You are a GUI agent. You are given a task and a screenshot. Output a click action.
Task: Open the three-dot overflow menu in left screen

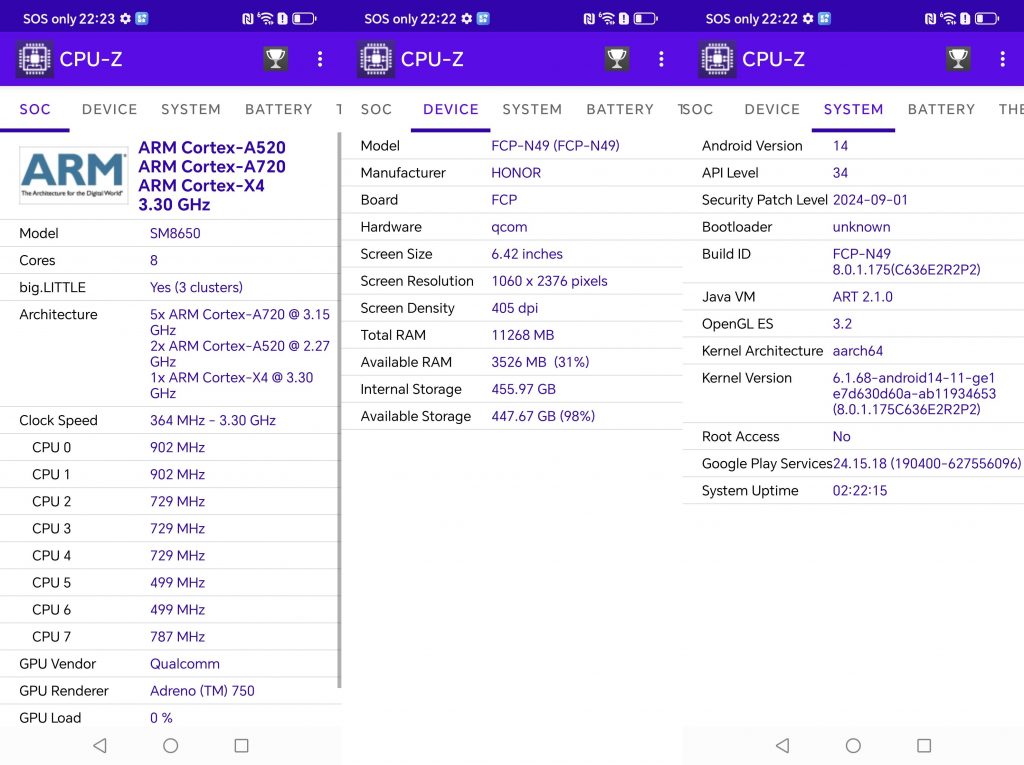click(x=320, y=59)
